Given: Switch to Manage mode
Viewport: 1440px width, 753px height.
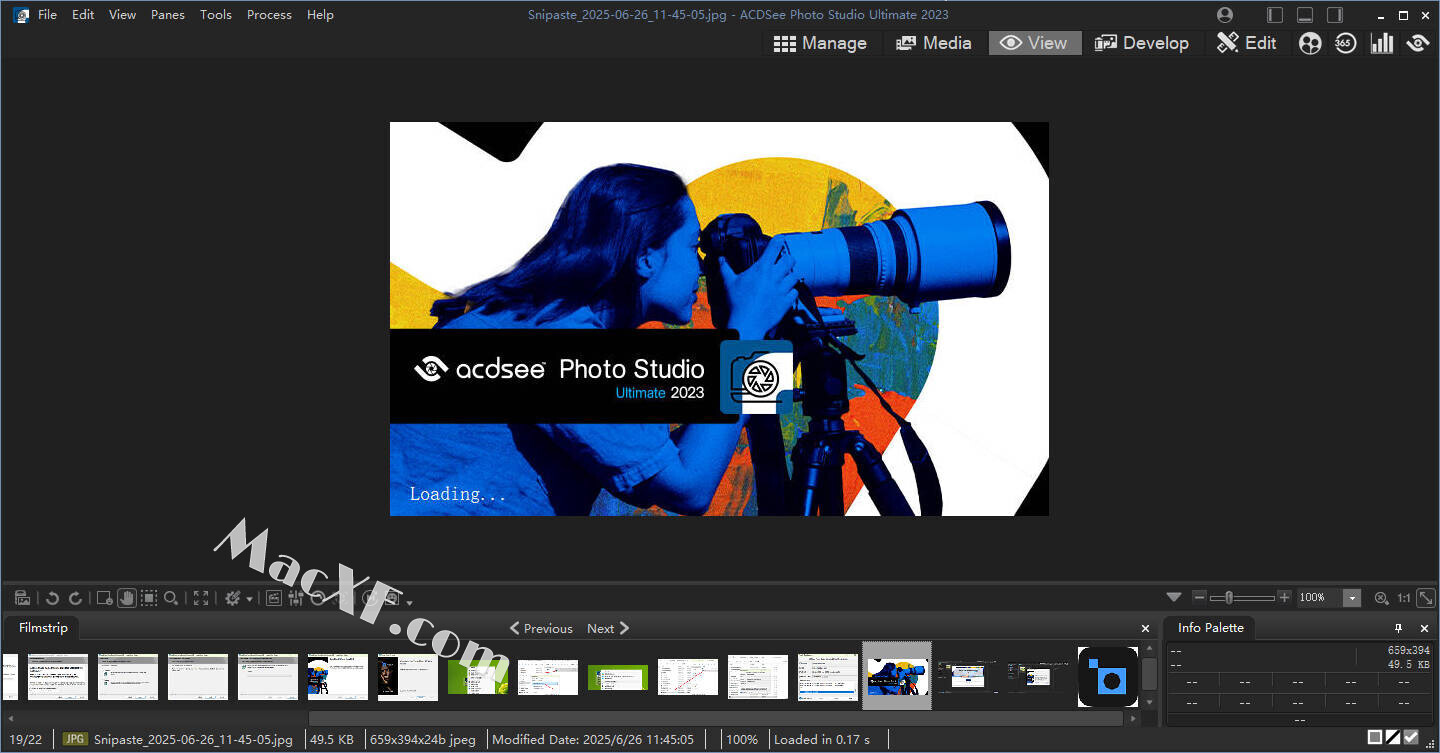Looking at the screenshot, I should [820, 43].
